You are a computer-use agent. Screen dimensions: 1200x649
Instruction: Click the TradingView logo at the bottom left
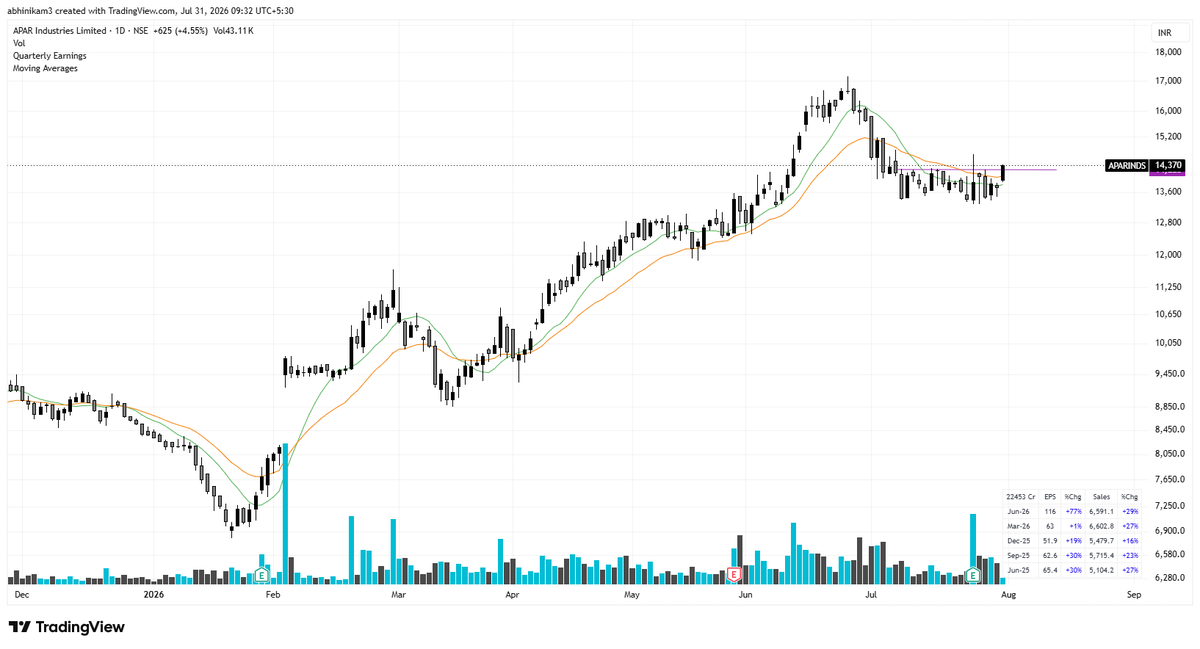coord(67,627)
